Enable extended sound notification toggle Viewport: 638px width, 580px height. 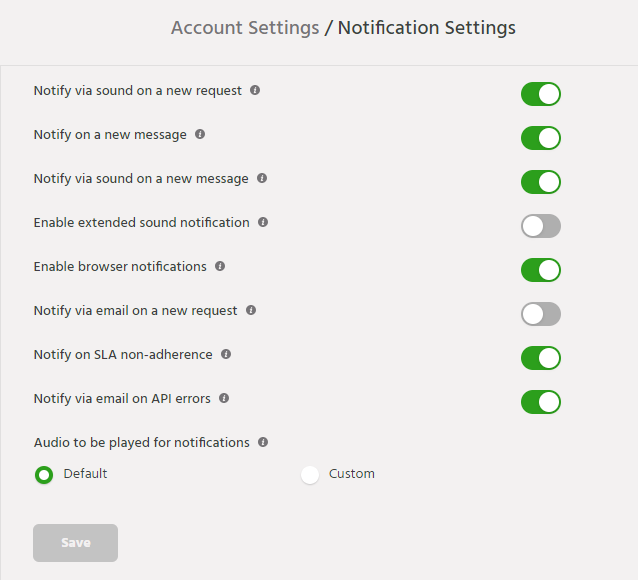pyautogui.click(x=540, y=226)
